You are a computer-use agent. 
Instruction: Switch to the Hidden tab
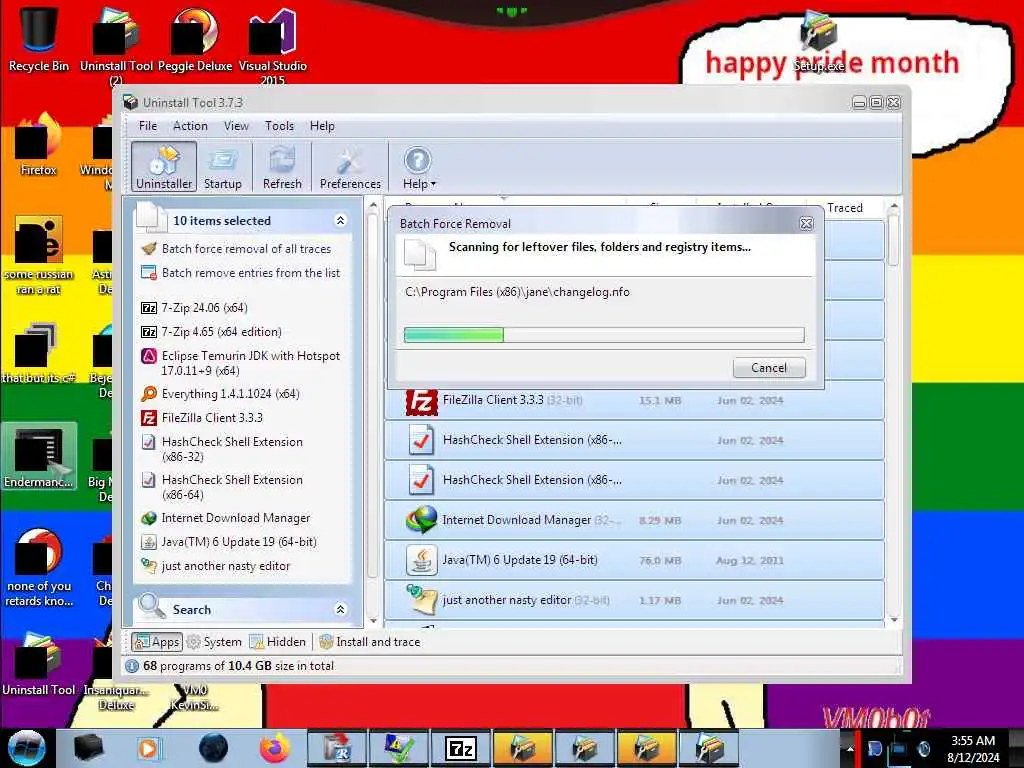coord(278,642)
